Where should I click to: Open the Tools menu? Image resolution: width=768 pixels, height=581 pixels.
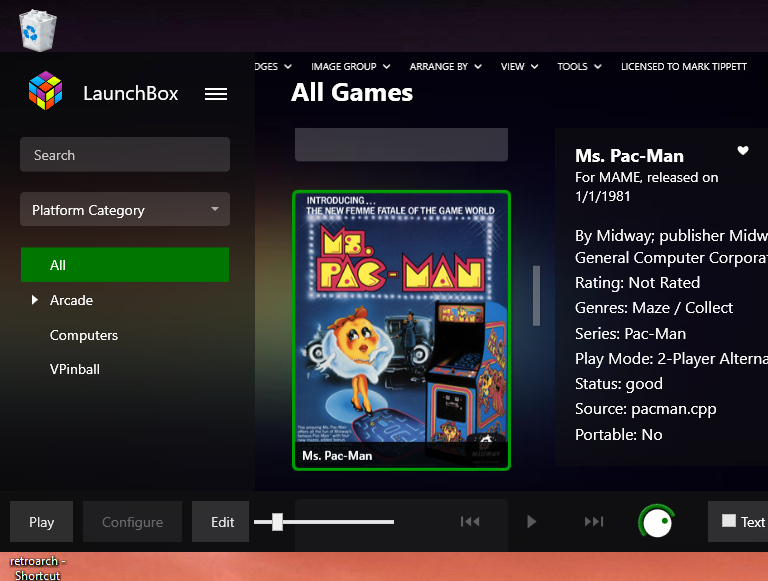click(579, 67)
